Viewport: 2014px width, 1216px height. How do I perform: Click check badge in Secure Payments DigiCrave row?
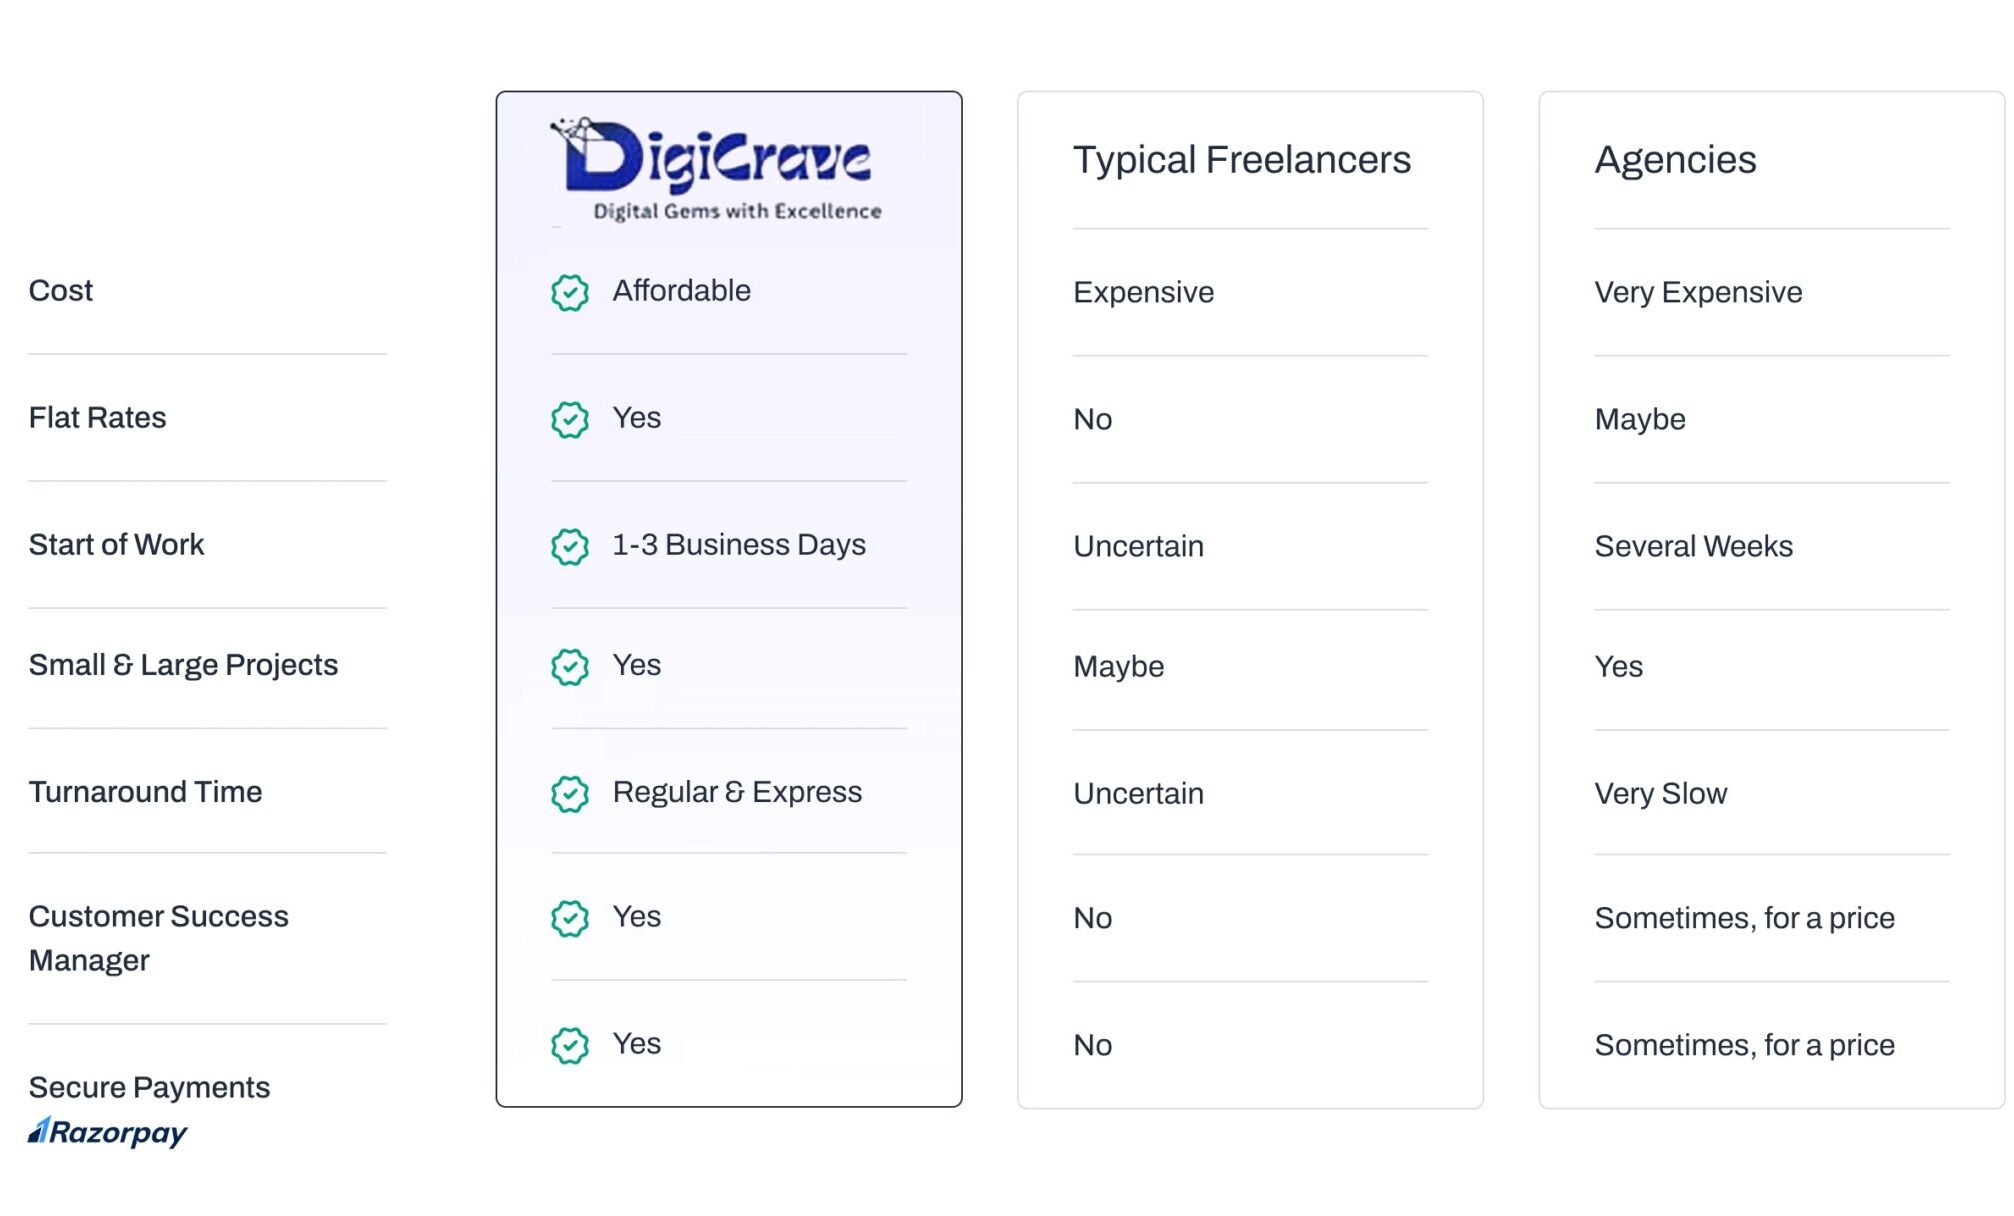[570, 1045]
